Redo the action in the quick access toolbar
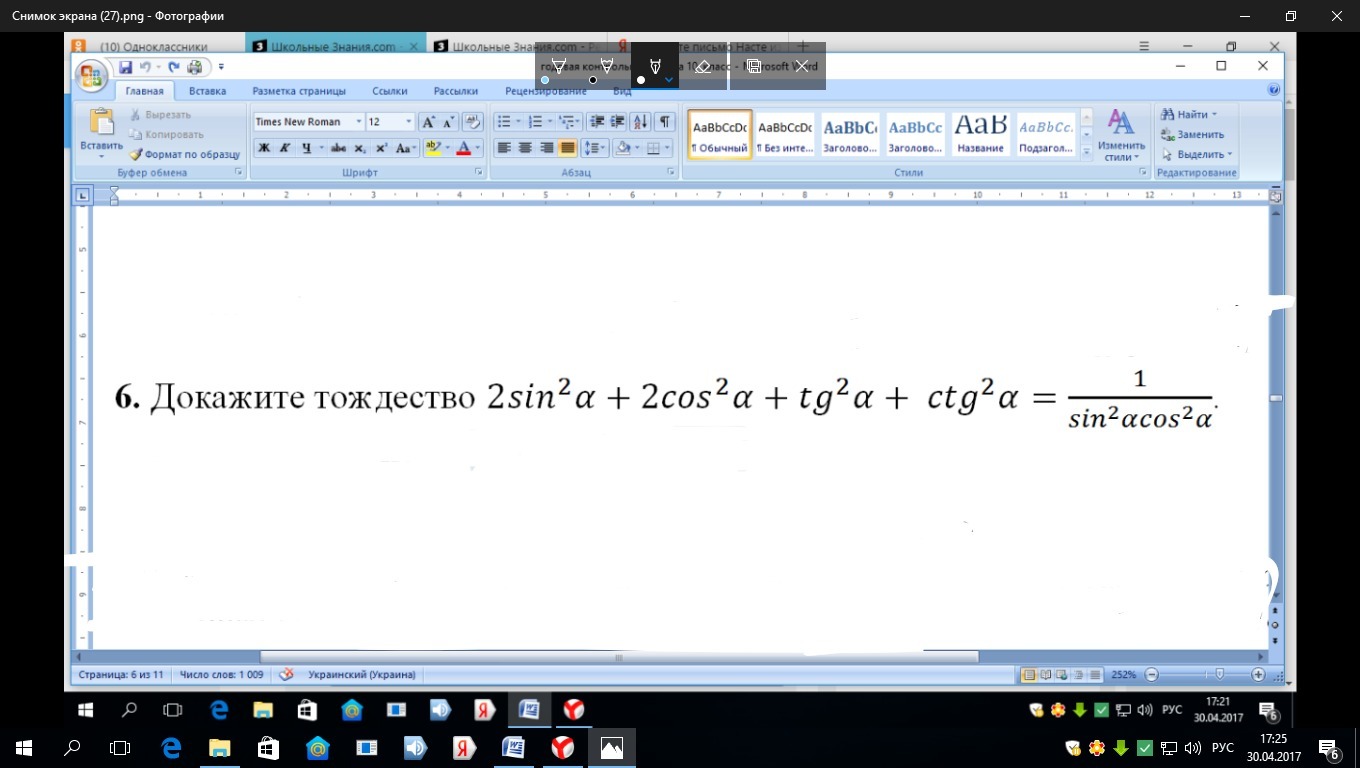This screenshot has width=1360, height=768. tap(174, 67)
